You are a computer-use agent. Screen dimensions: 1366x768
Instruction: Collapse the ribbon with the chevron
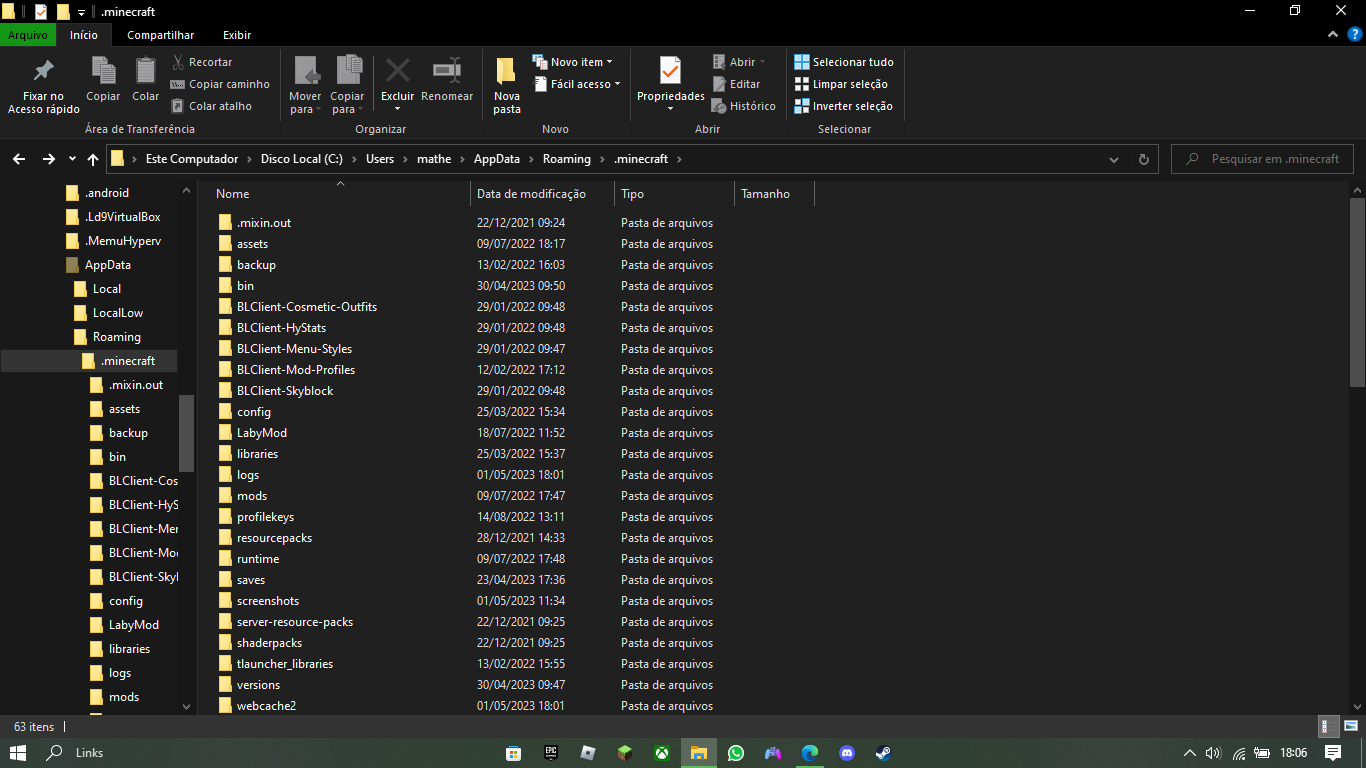pyautogui.click(x=1332, y=35)
